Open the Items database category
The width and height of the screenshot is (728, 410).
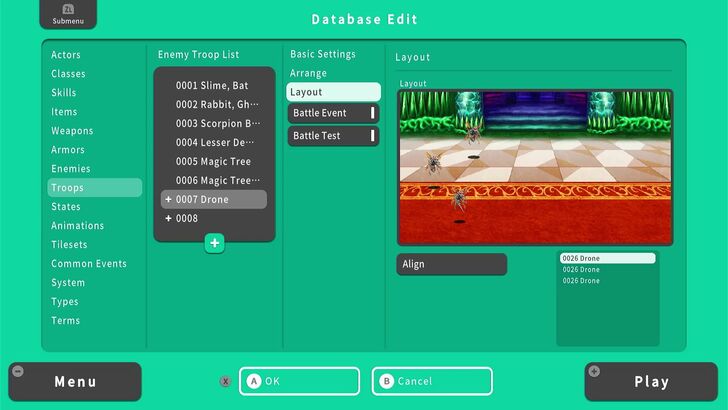point(64,112)
